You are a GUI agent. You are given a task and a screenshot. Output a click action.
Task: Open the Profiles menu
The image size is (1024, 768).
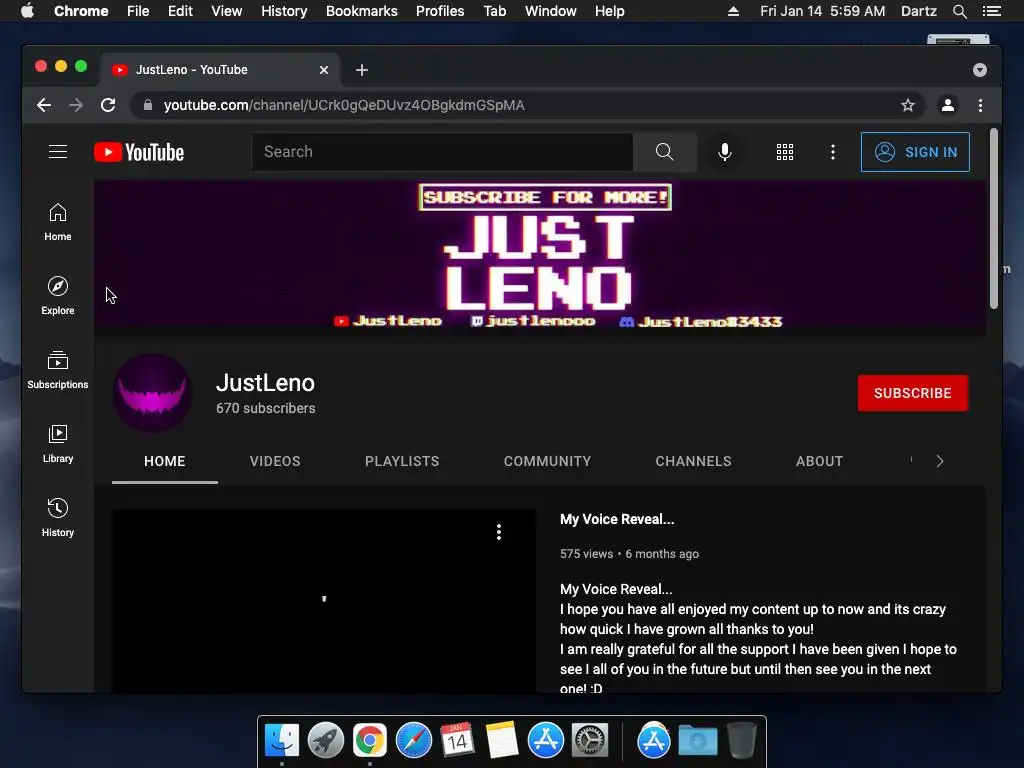(440, 11)
